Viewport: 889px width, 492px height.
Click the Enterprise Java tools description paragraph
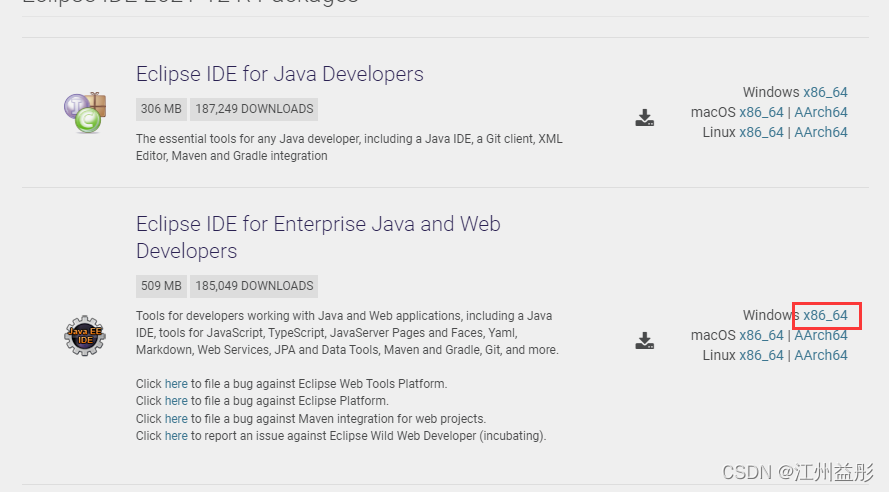point(348,333)
